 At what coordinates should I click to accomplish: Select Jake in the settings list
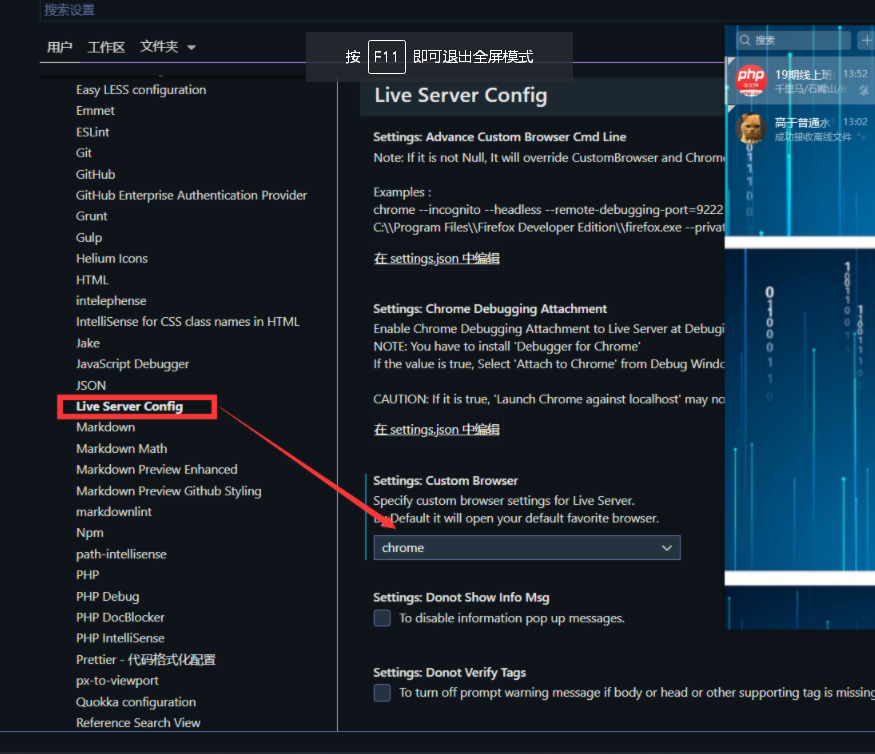88,343
